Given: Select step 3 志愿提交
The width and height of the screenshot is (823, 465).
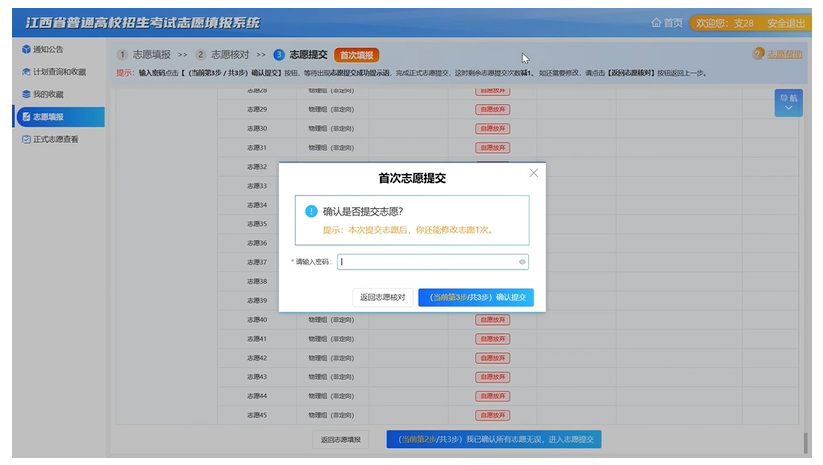Looking at the screenshot, I should [300, 54].
